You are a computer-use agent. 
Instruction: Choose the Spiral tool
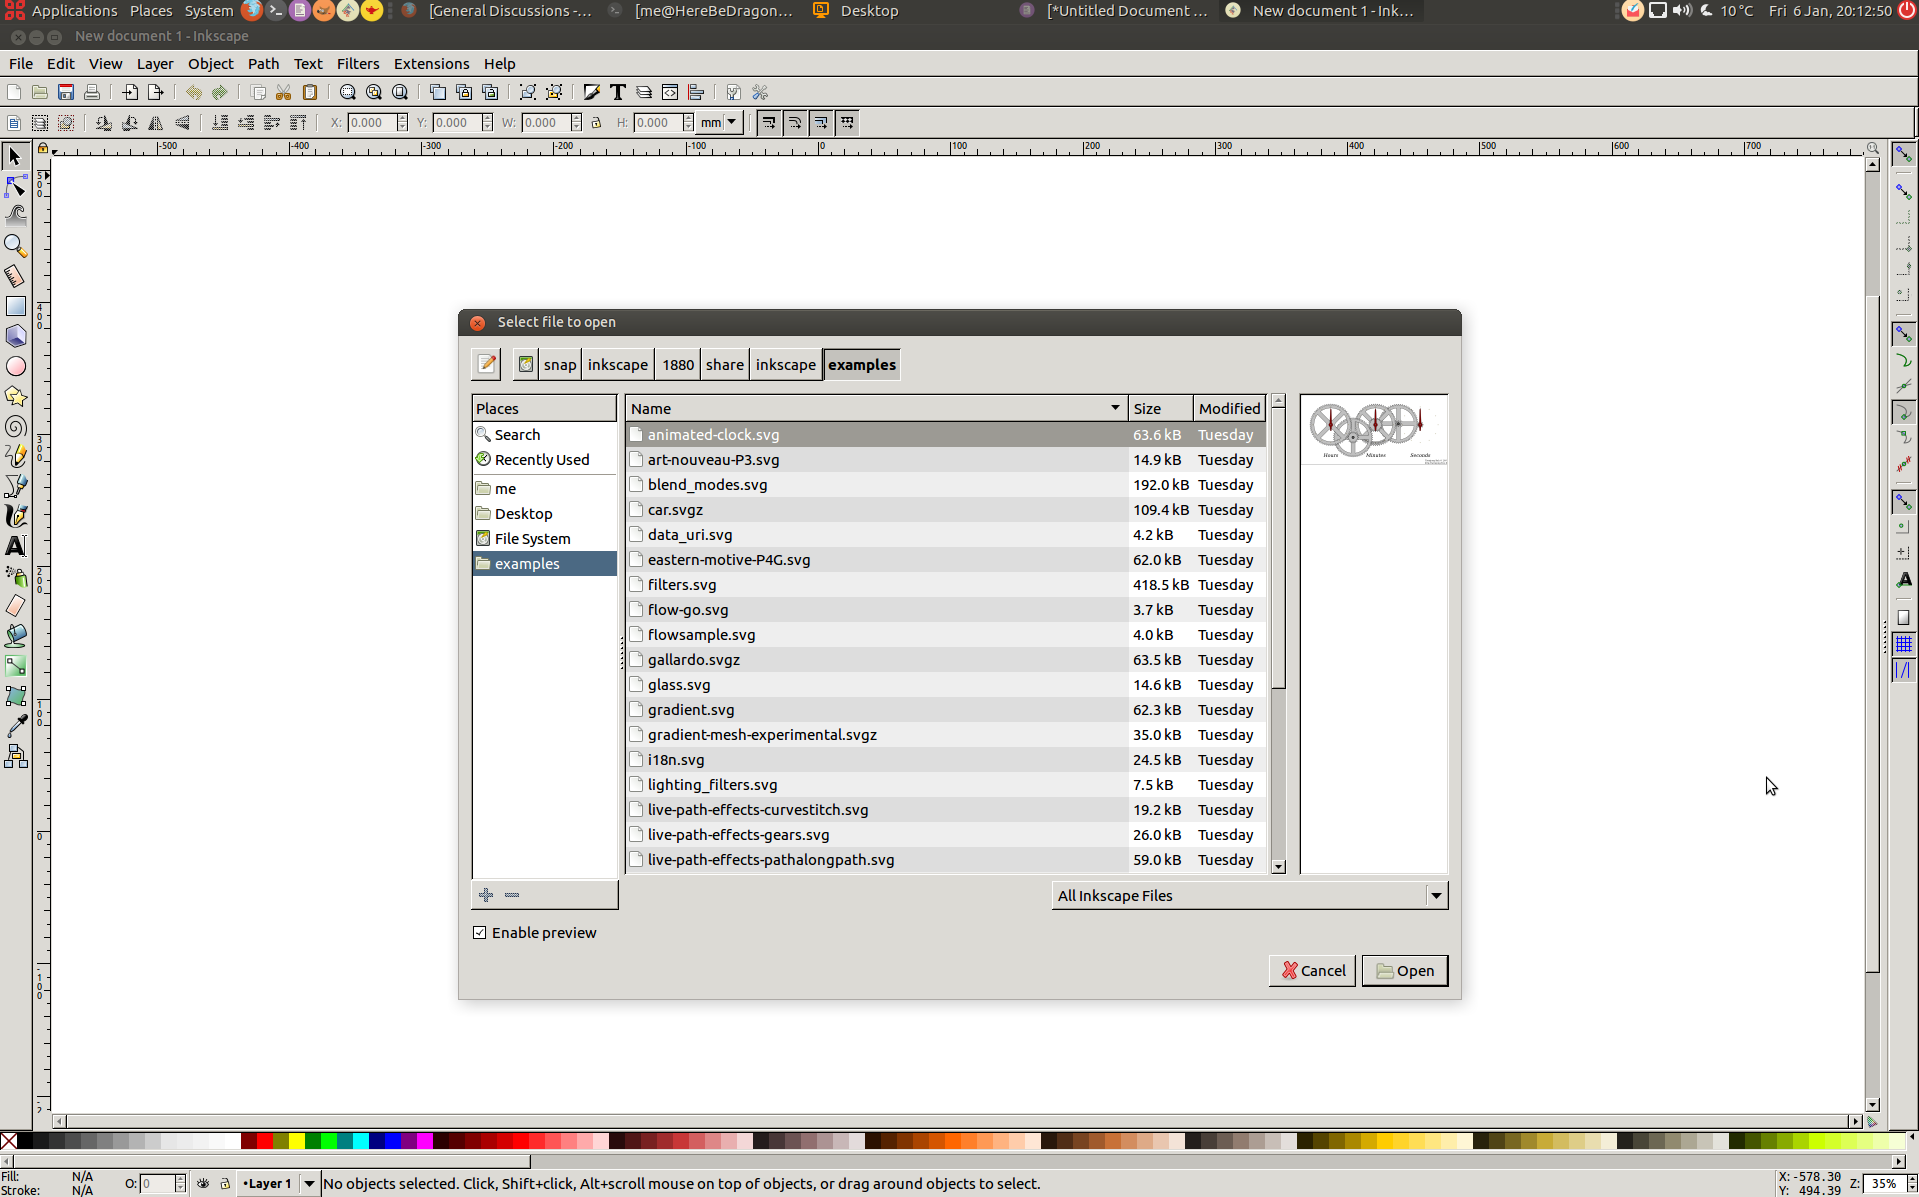pos(16,426)
